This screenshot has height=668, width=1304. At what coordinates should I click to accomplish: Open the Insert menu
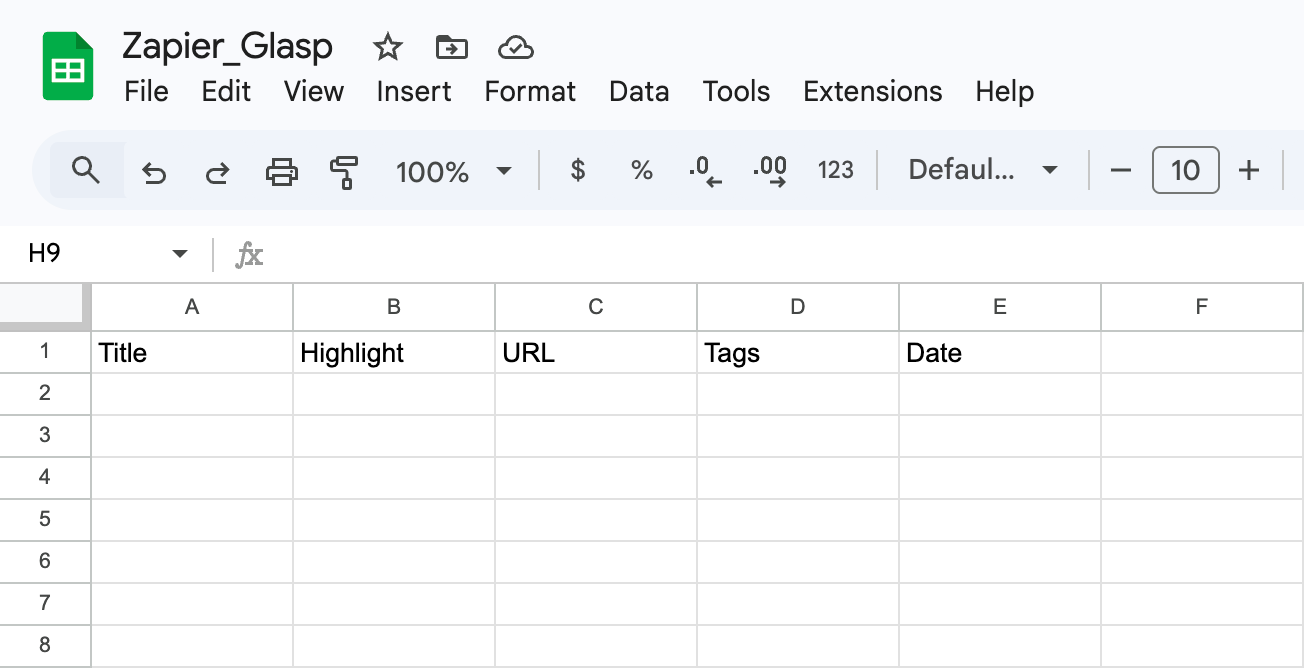pyautogui.click(x=414, y=92)
